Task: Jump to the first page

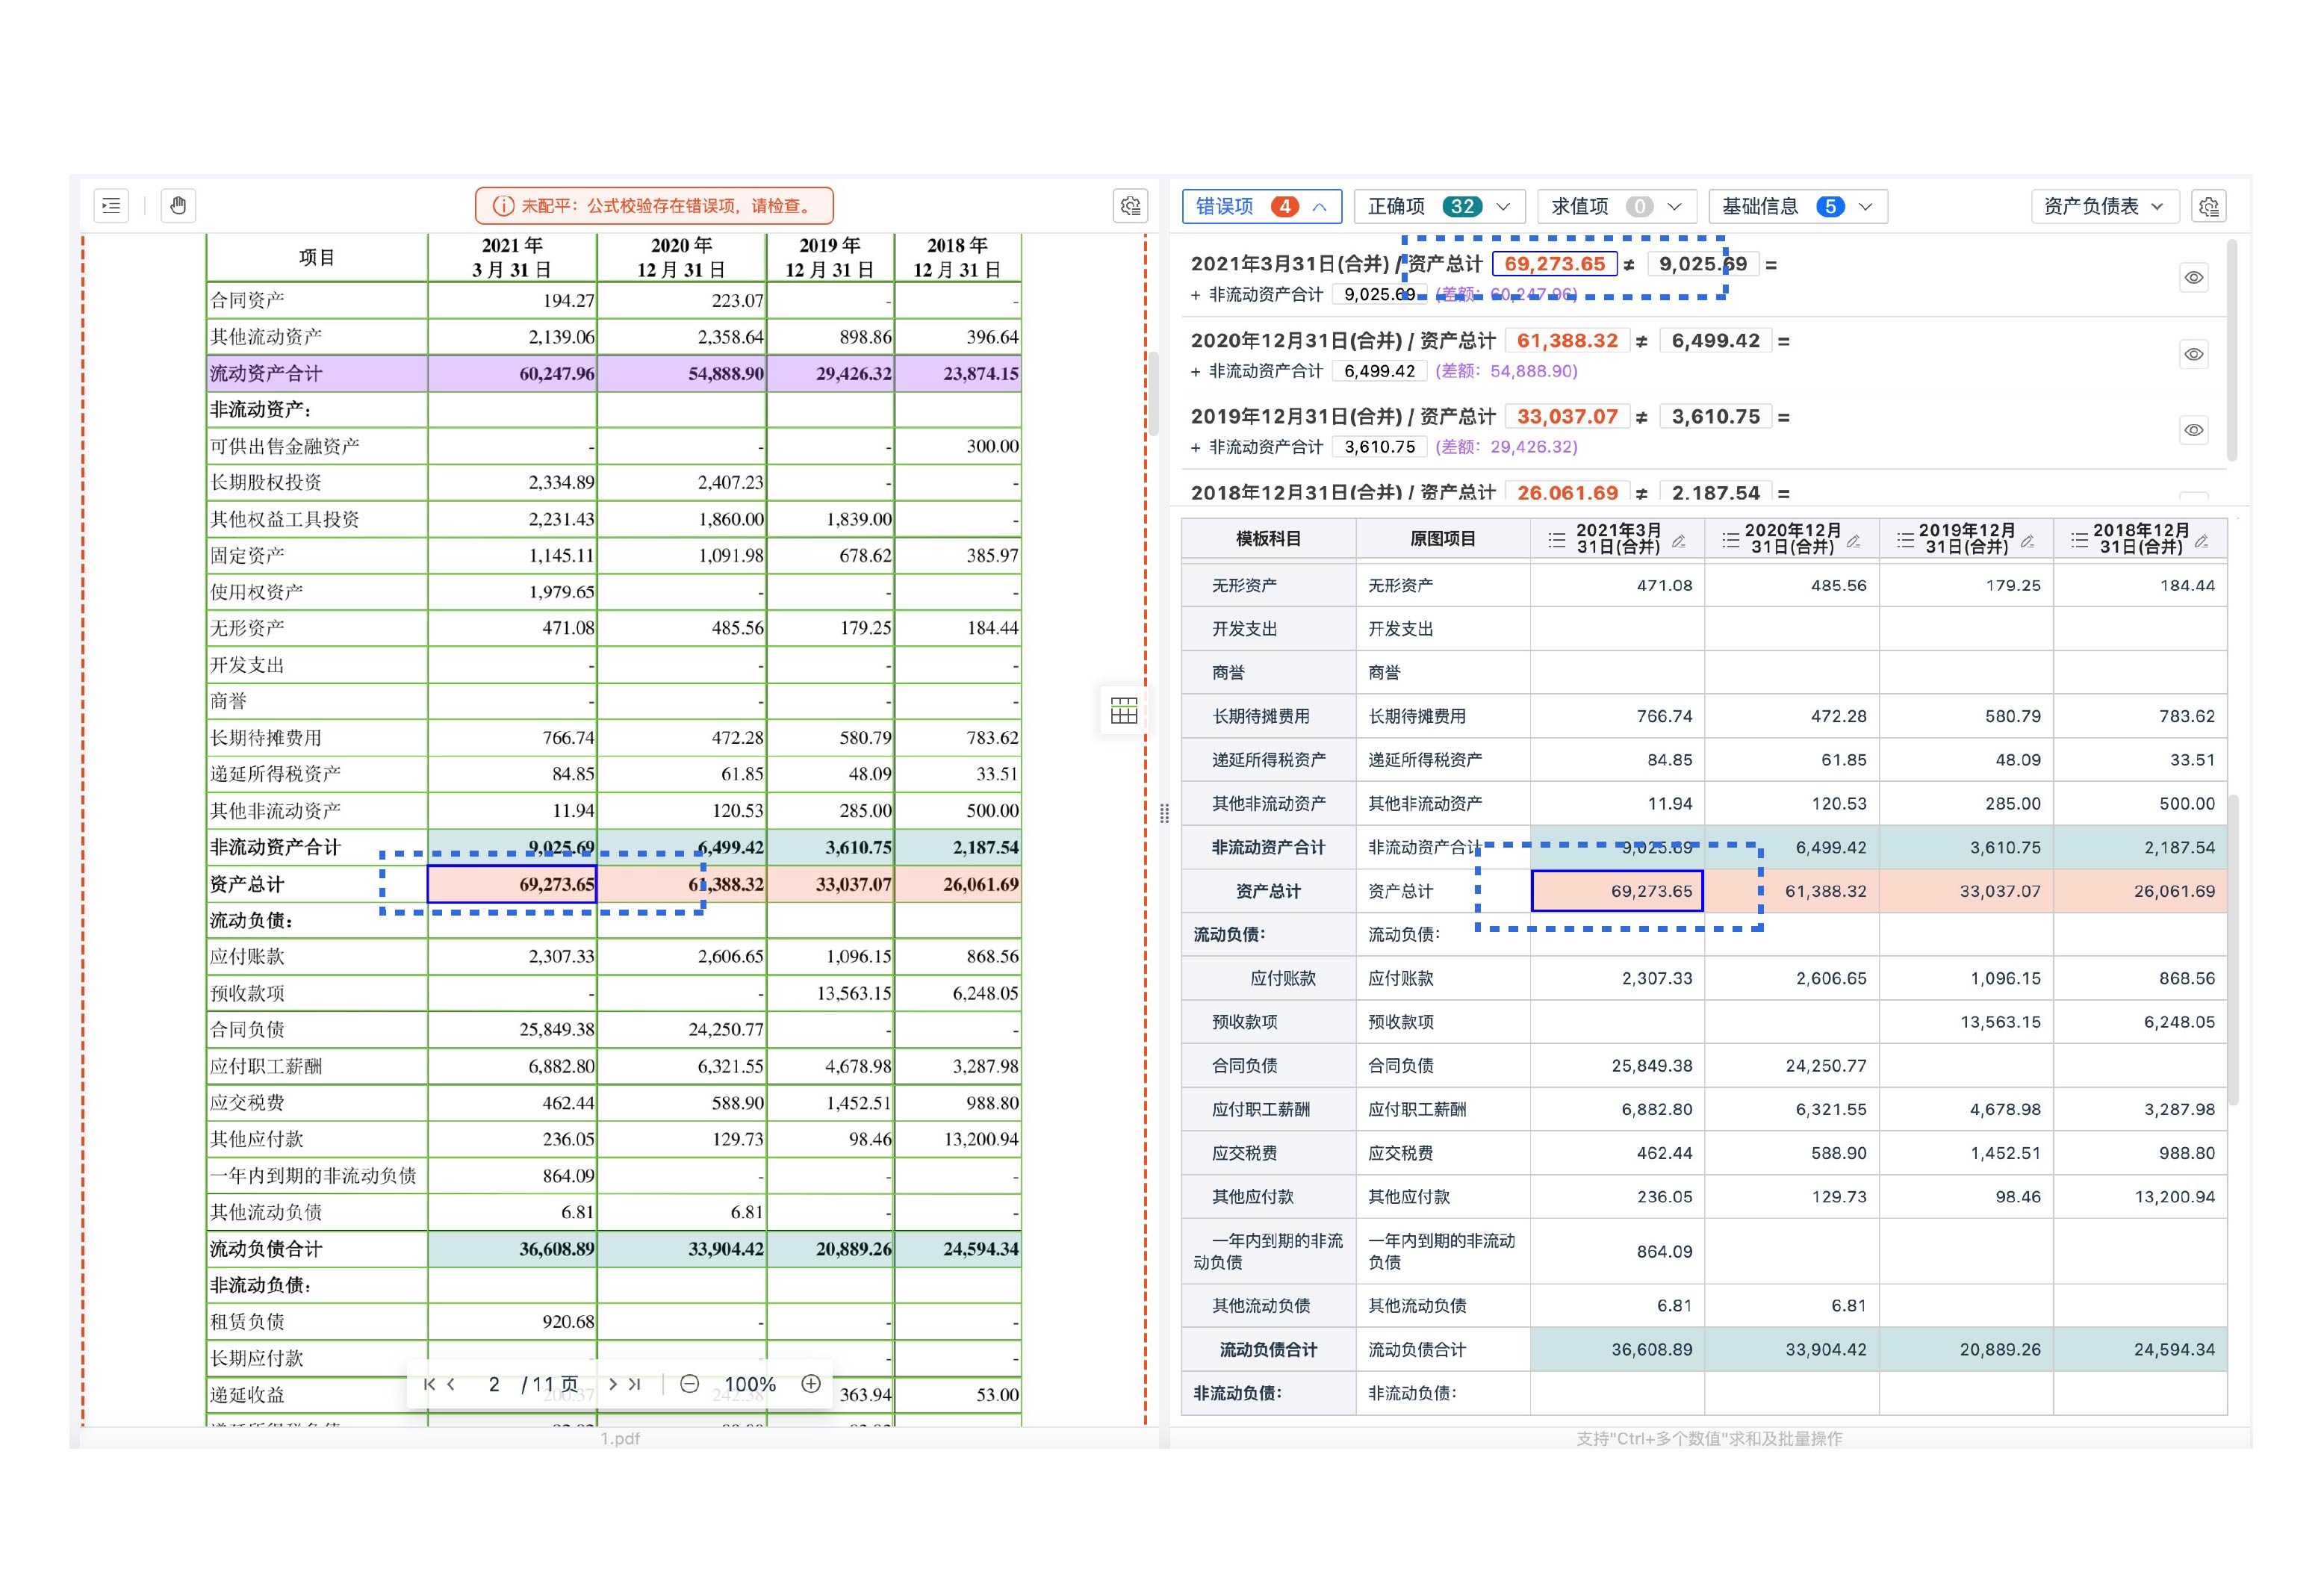Action: click(x=429, y=1384)
